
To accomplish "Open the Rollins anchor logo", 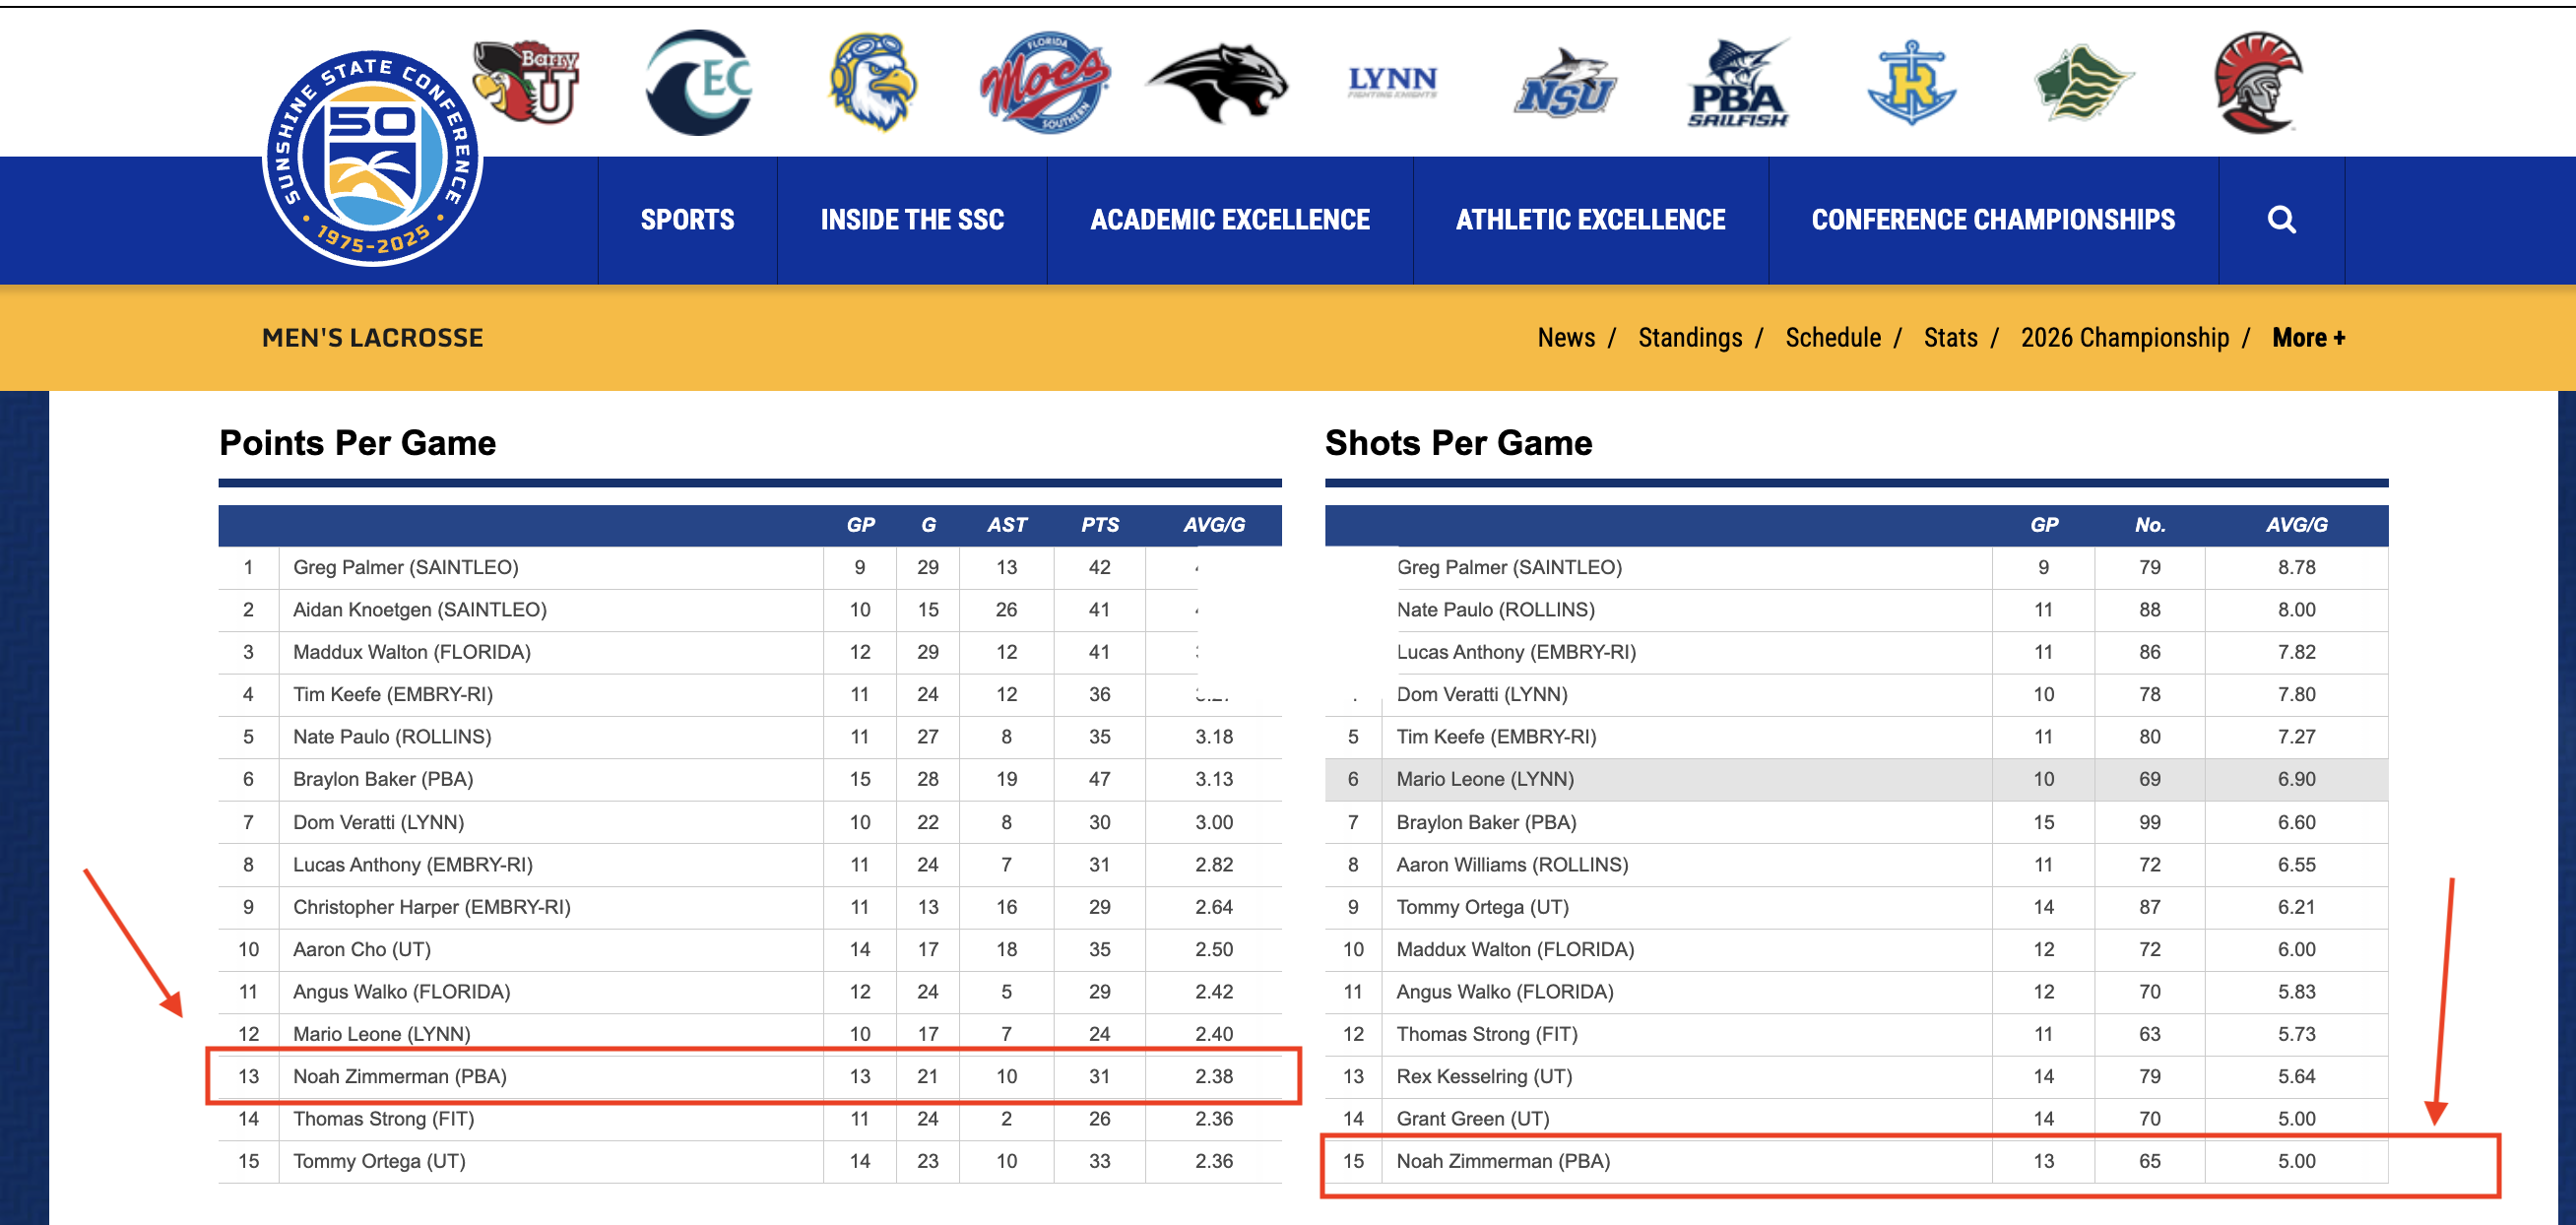I will tap(1911, 82).
